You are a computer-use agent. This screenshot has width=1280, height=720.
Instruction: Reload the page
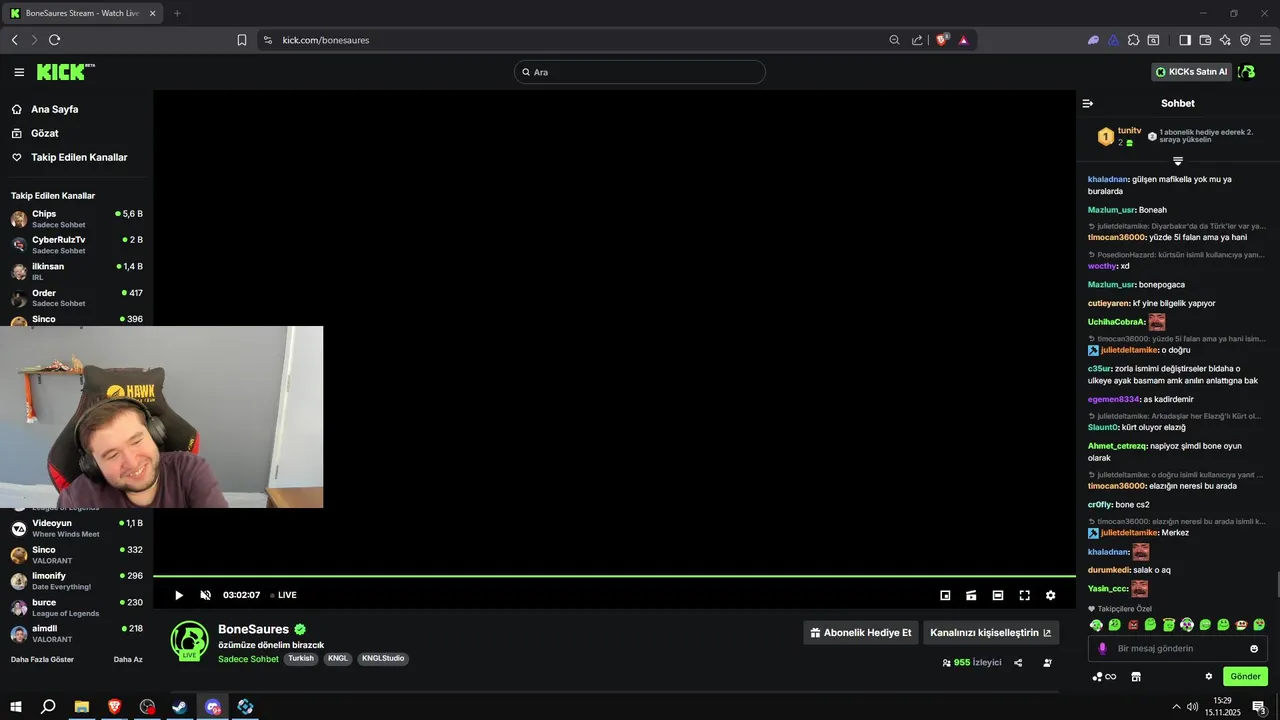[54, 40]
